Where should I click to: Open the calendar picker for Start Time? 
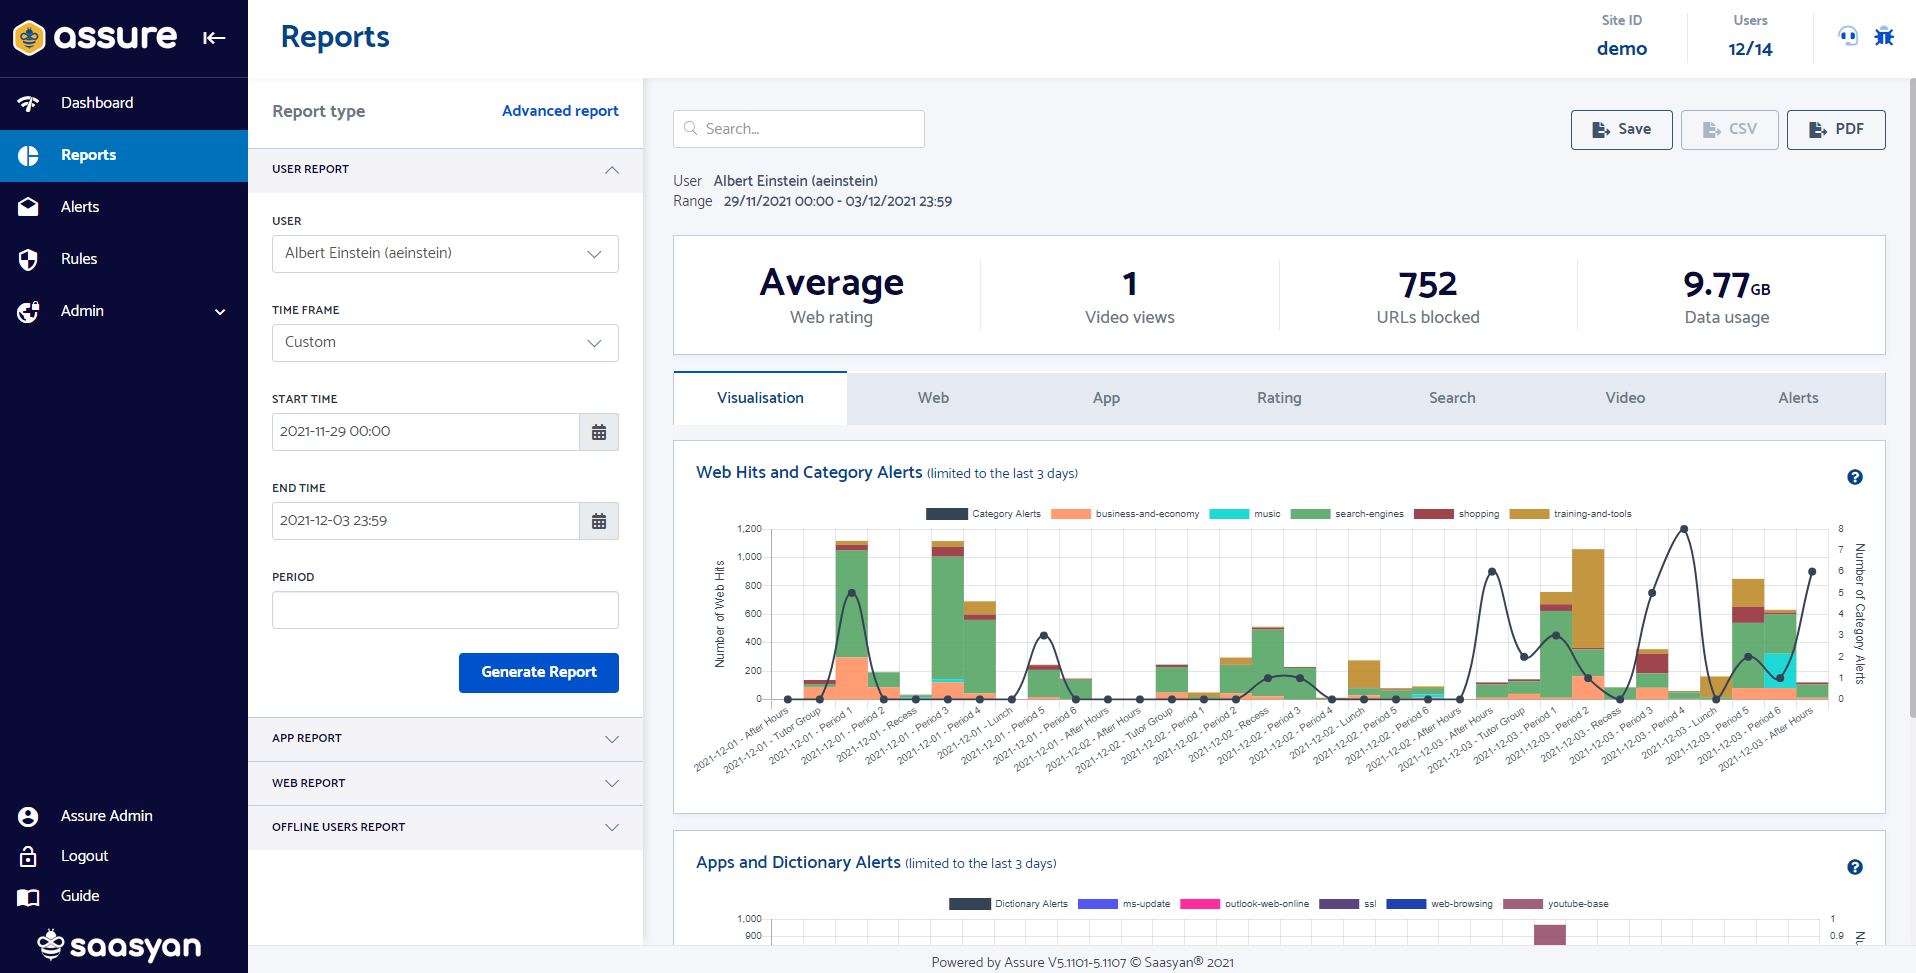[598, 431]
